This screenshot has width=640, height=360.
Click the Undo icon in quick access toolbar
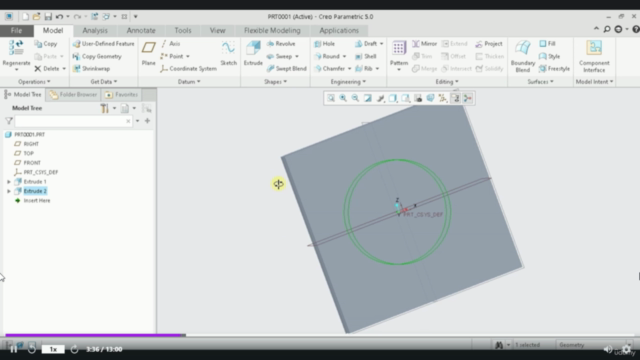coord(60,17)
